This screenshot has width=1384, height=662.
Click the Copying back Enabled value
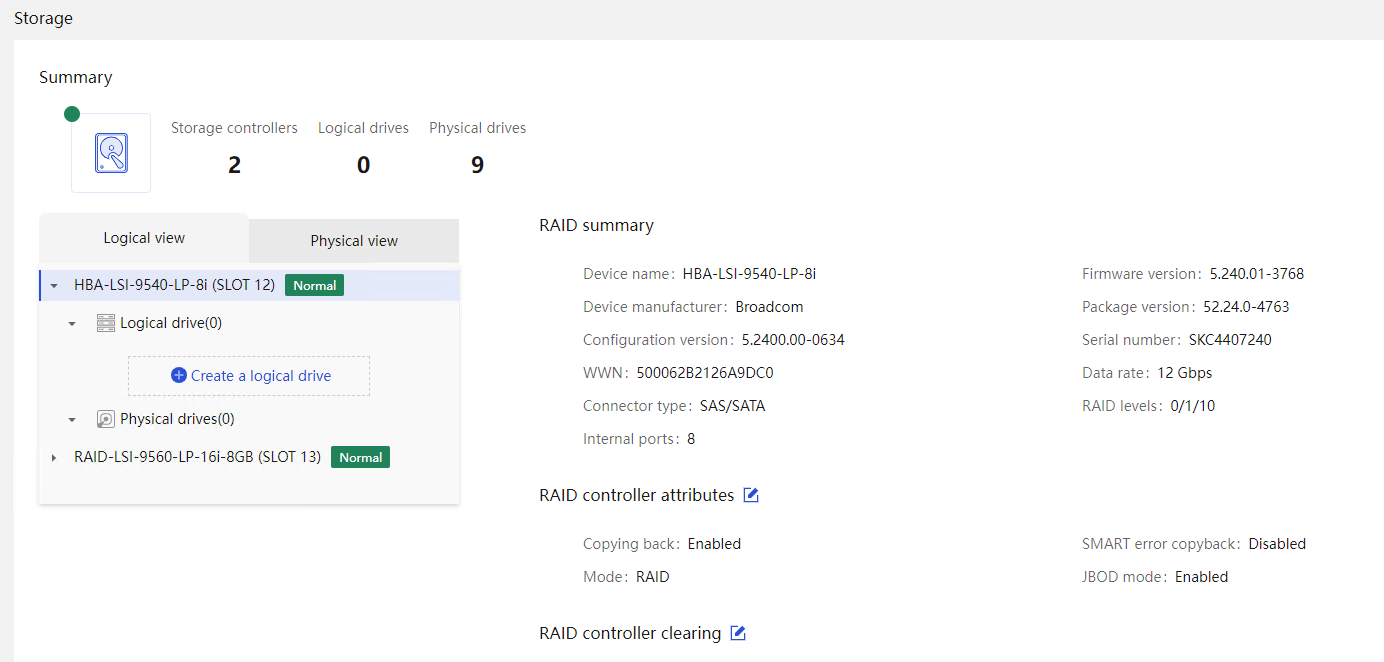pos(714,544)
